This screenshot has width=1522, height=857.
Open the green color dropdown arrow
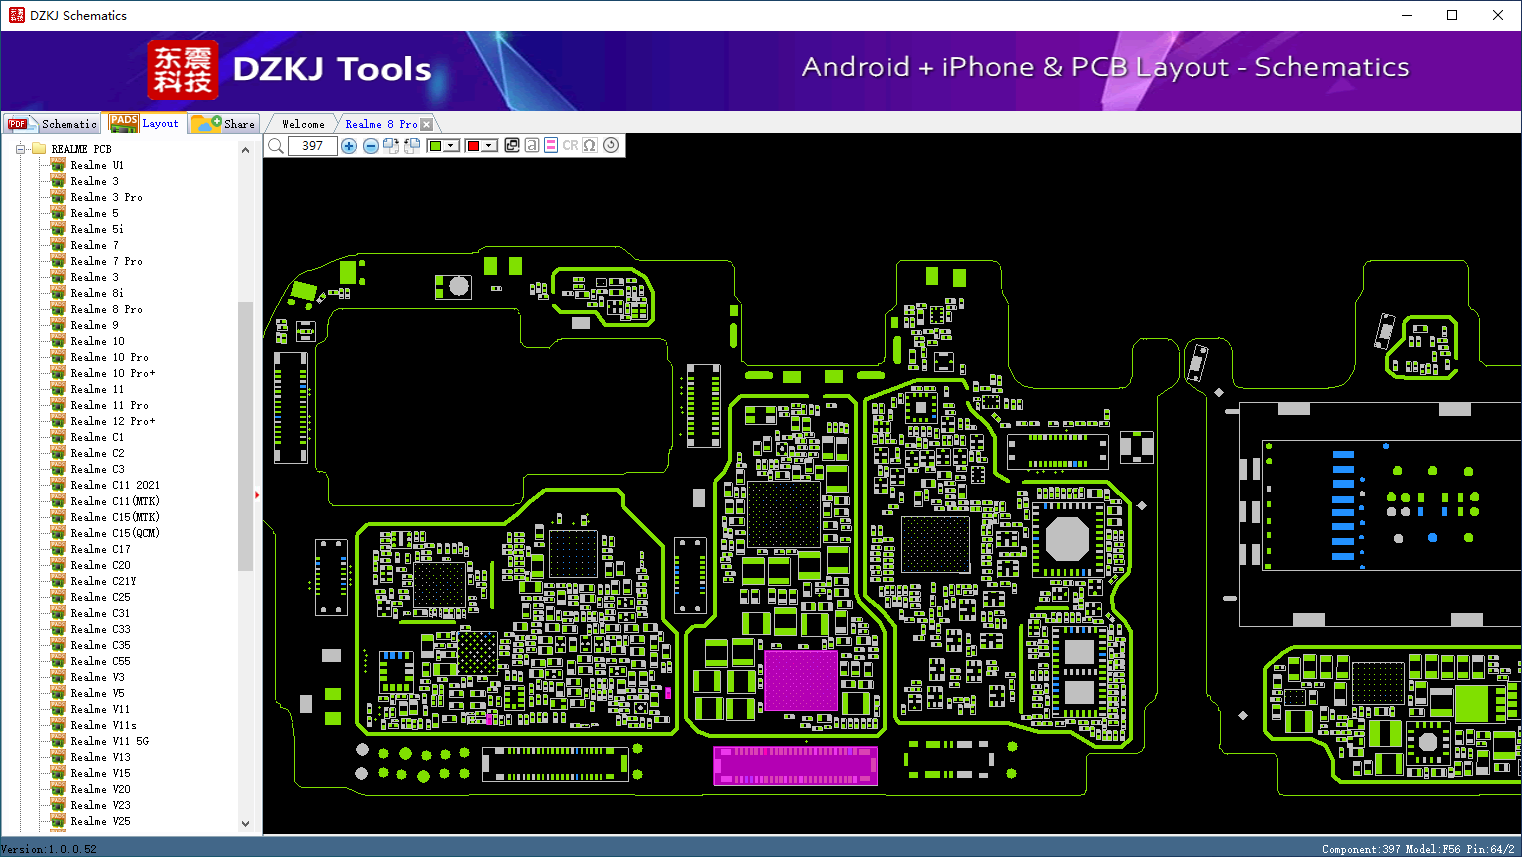point(452,146)
